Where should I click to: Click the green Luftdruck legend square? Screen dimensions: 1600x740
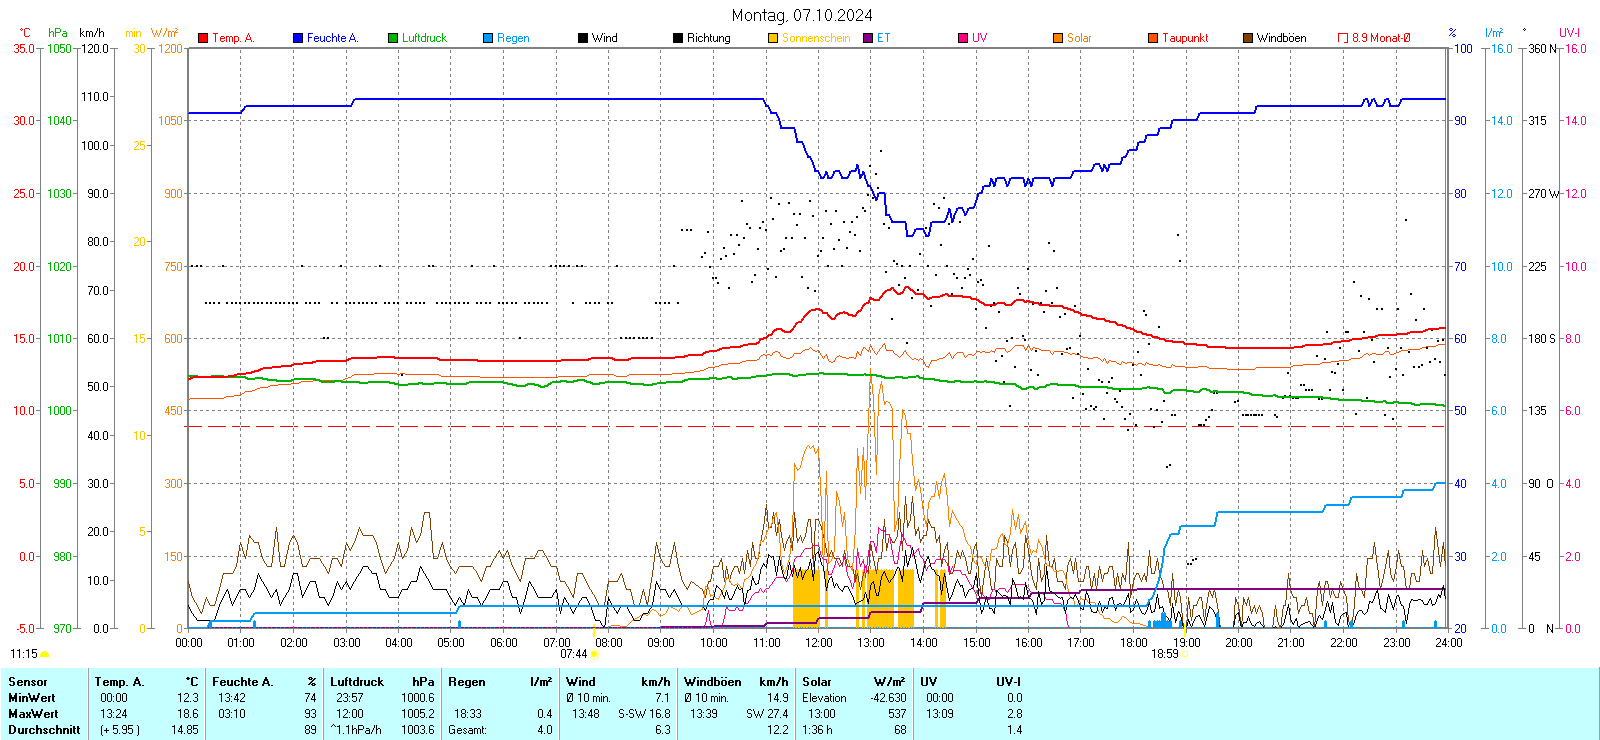pyautogui.click(x=393, y=38)
